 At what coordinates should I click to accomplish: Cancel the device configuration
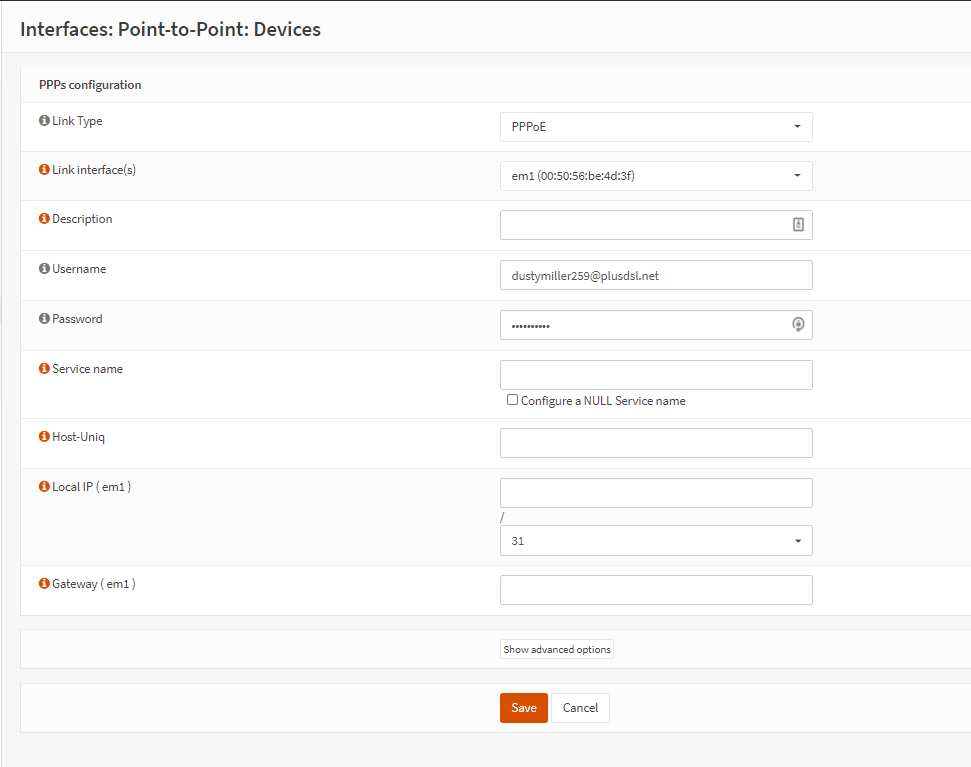tap(580, 708)
